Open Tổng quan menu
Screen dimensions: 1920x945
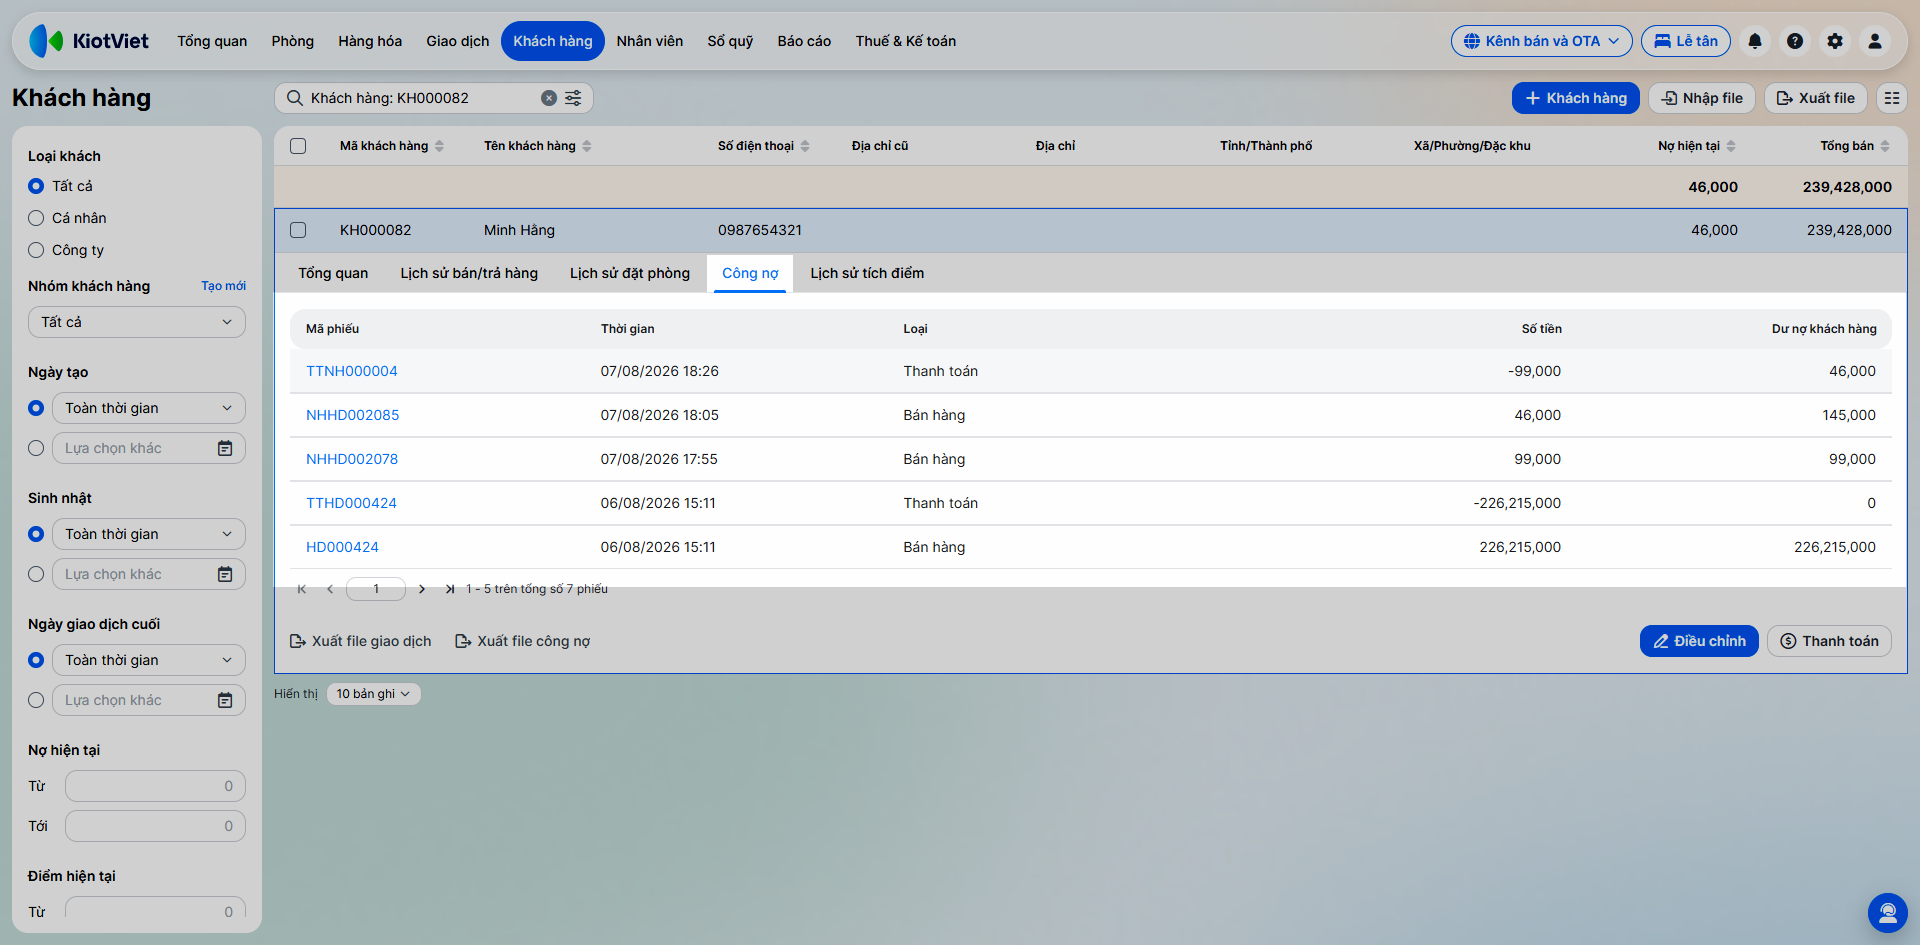point(212,41)
